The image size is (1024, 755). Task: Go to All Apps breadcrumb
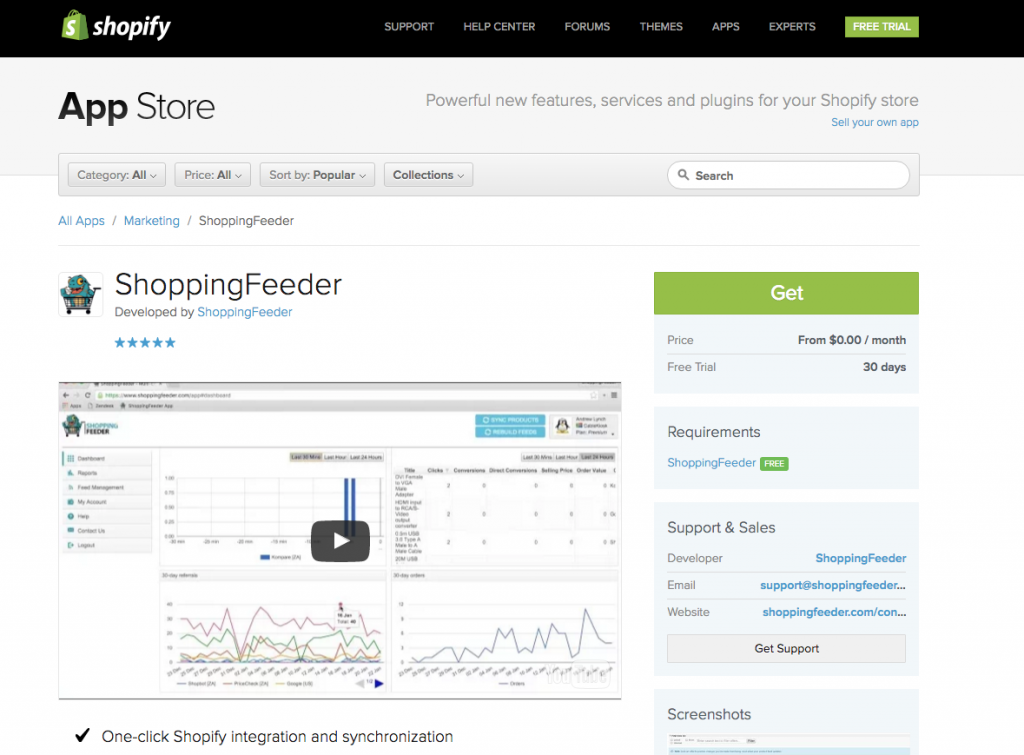[x=81, y=221]
